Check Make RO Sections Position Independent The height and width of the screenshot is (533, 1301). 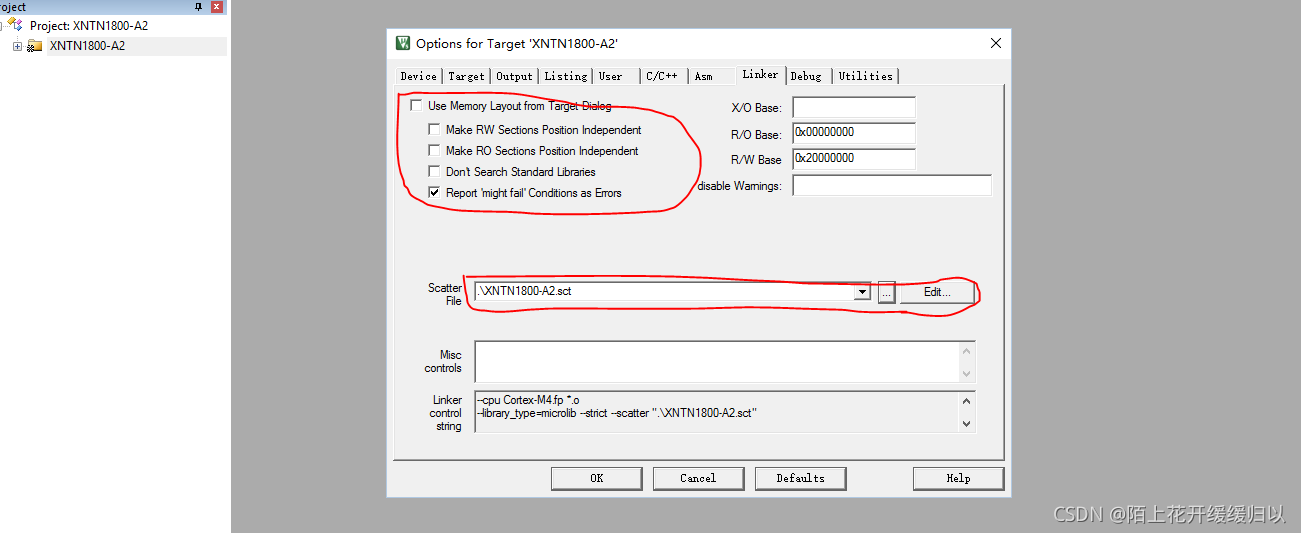pos(434,150)
